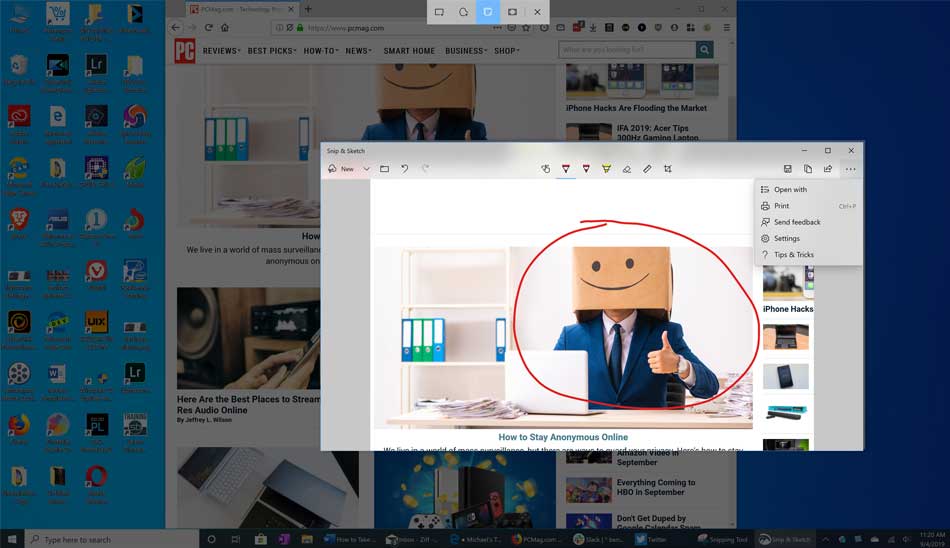950x548 pixels.
Task: Click the PCMag search magnifier button
Action: (x=705, y=50)
